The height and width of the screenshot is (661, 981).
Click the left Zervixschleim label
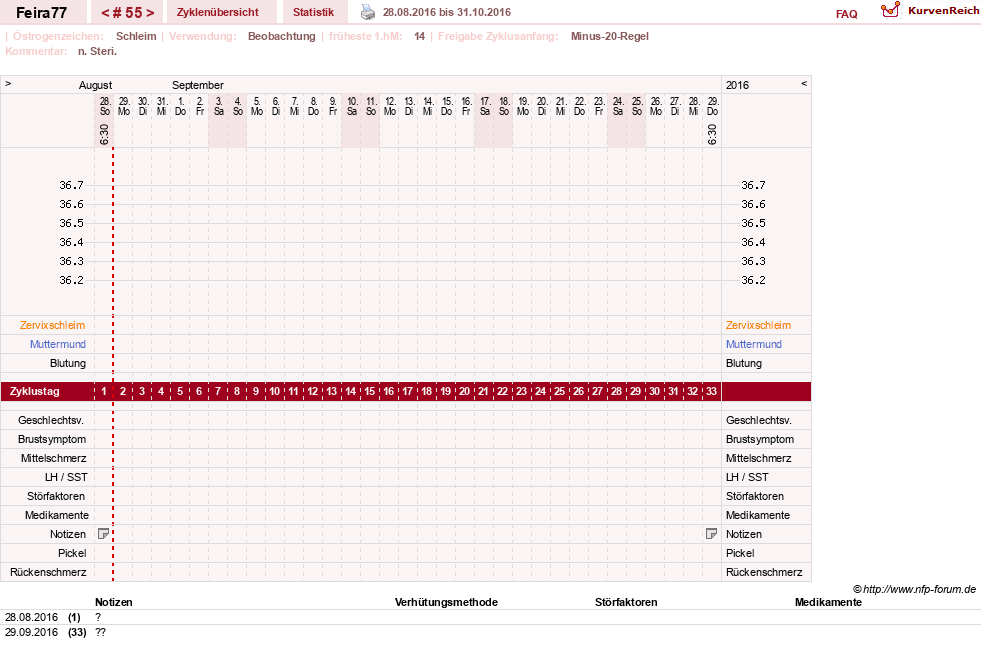click(53, 325)
